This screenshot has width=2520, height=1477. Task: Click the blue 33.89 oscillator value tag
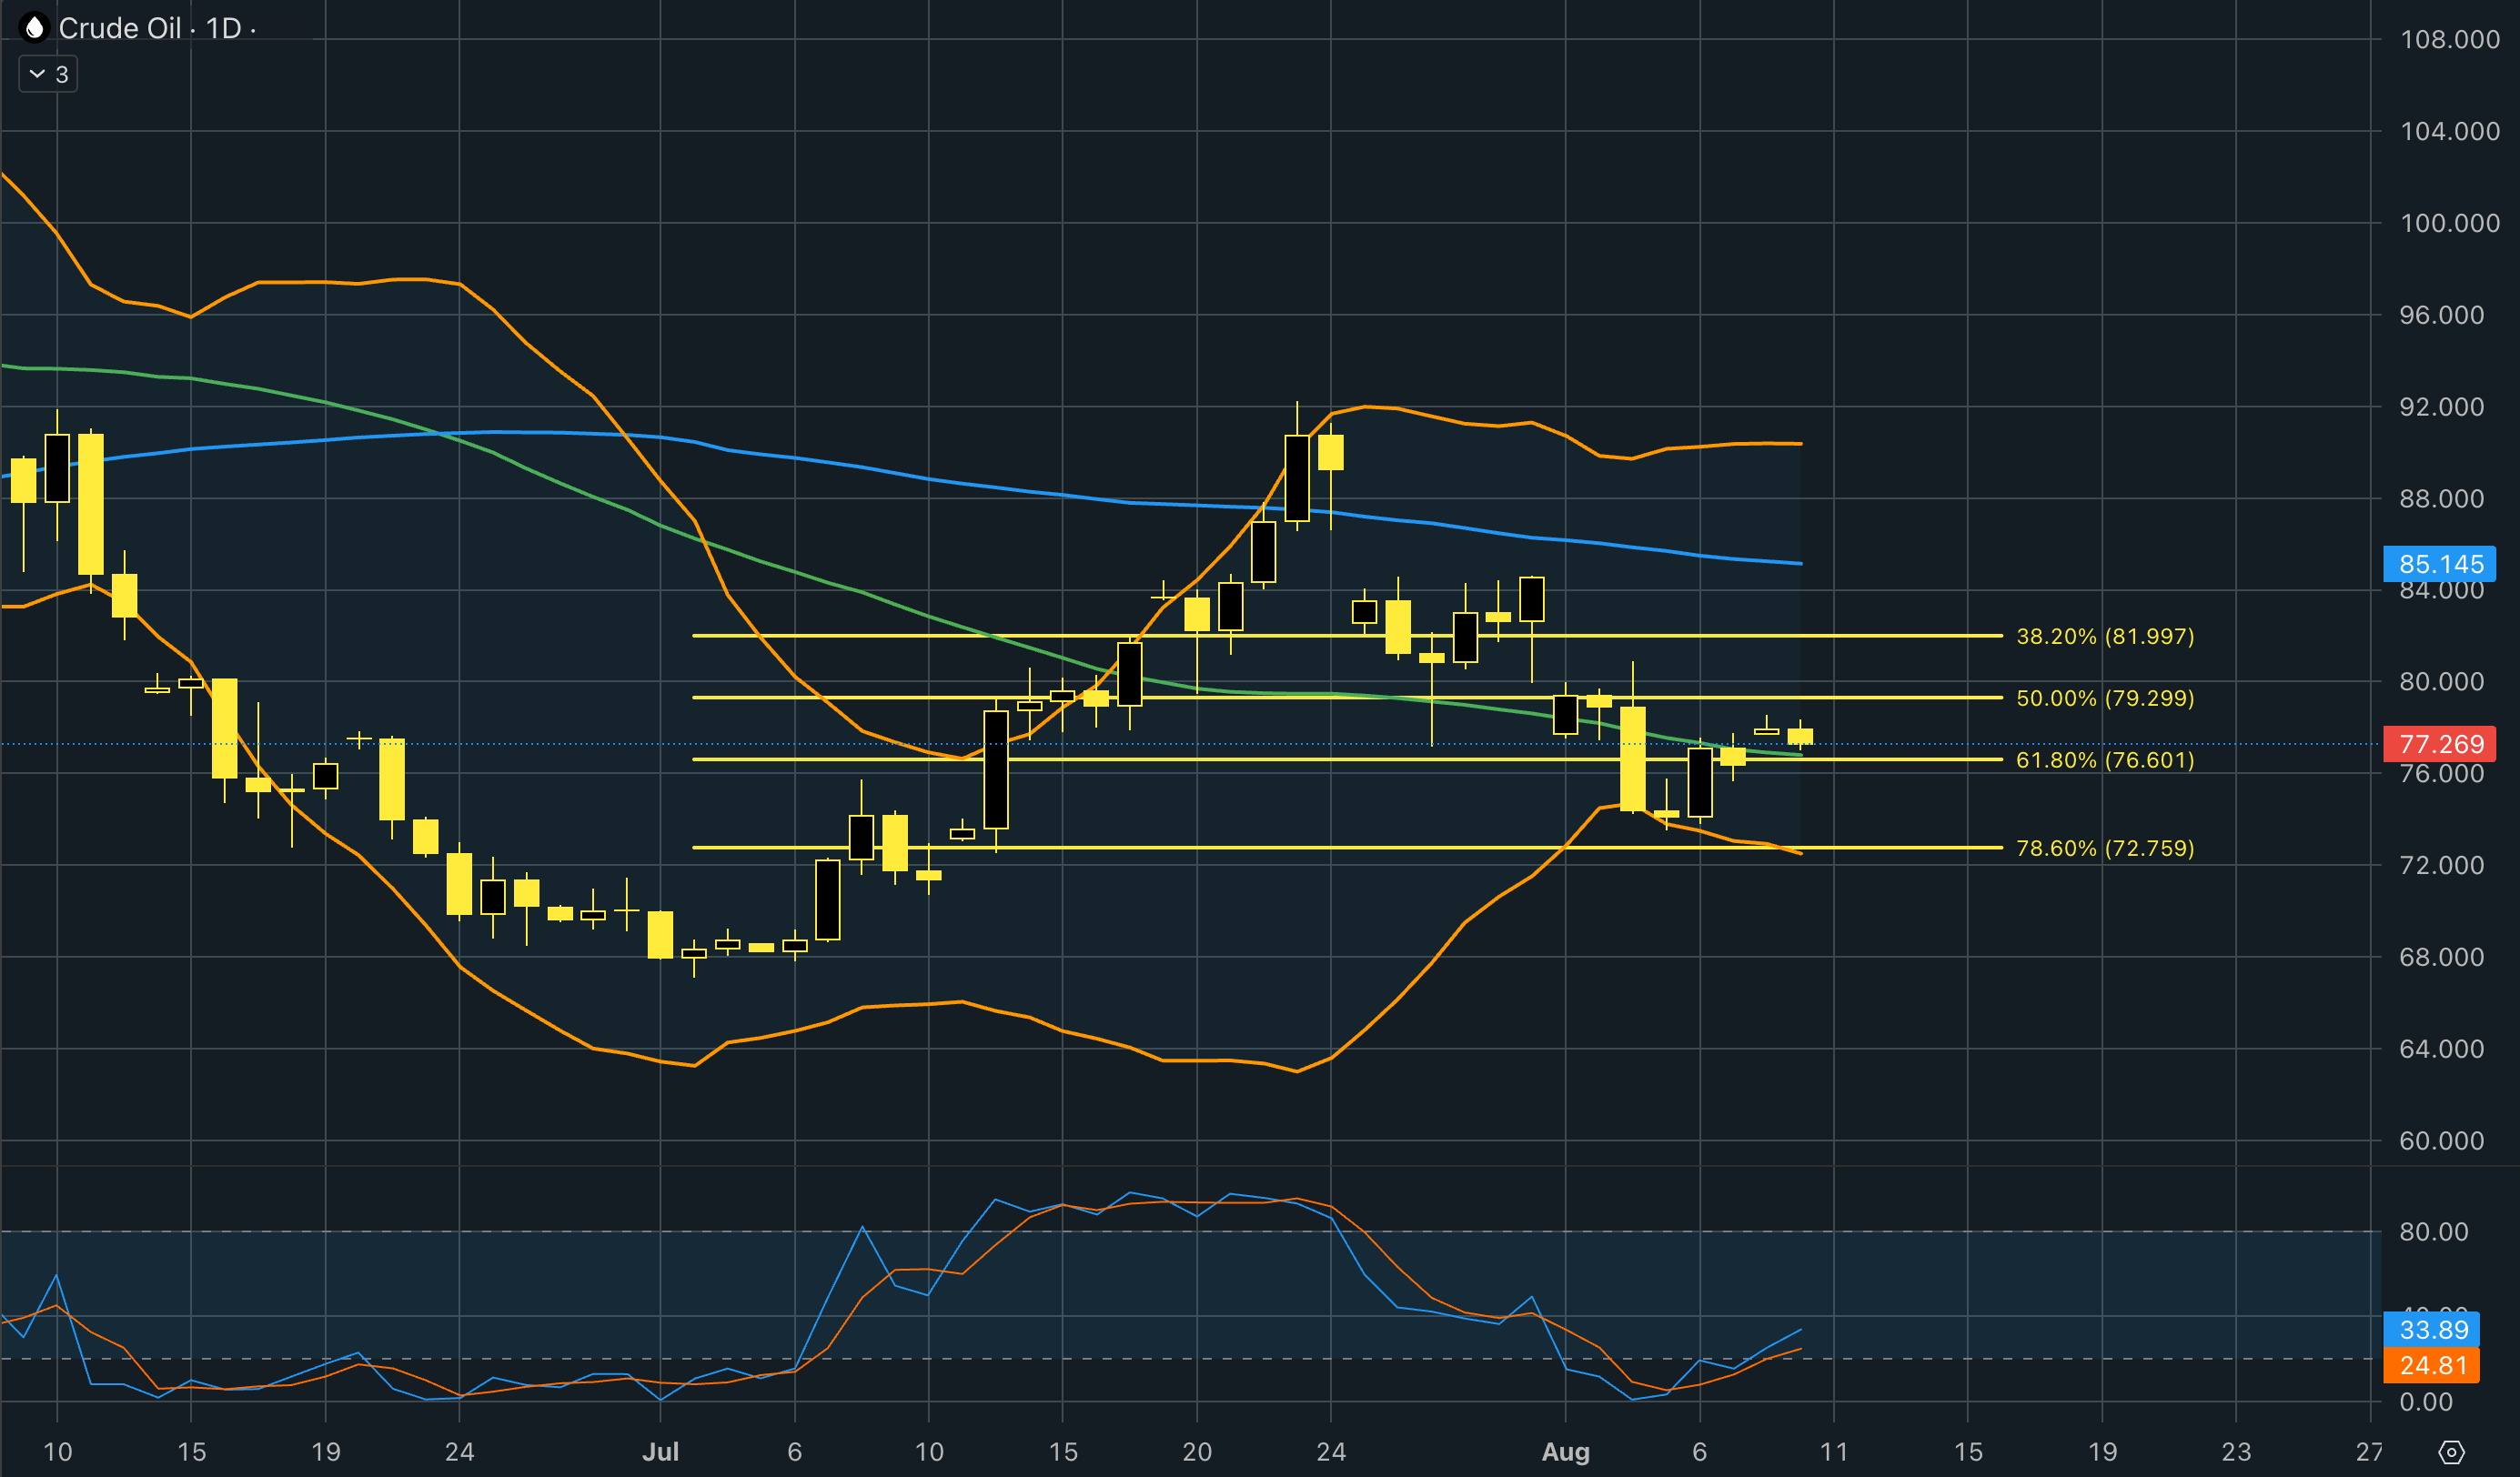2433,1330
